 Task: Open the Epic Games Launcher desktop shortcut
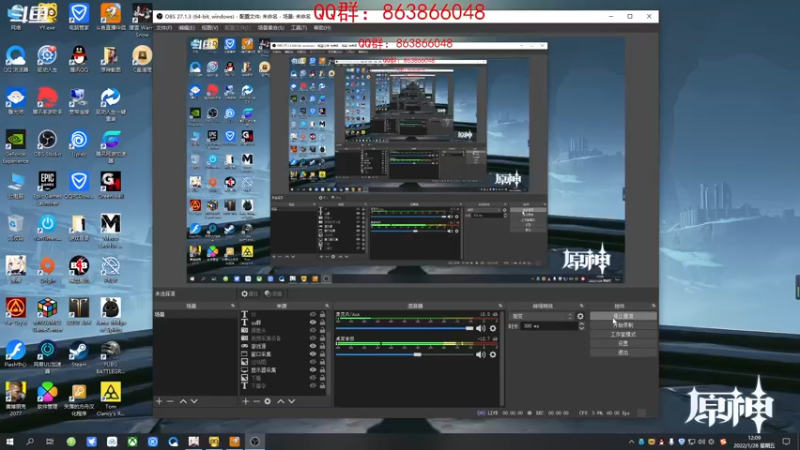(47, 188)
